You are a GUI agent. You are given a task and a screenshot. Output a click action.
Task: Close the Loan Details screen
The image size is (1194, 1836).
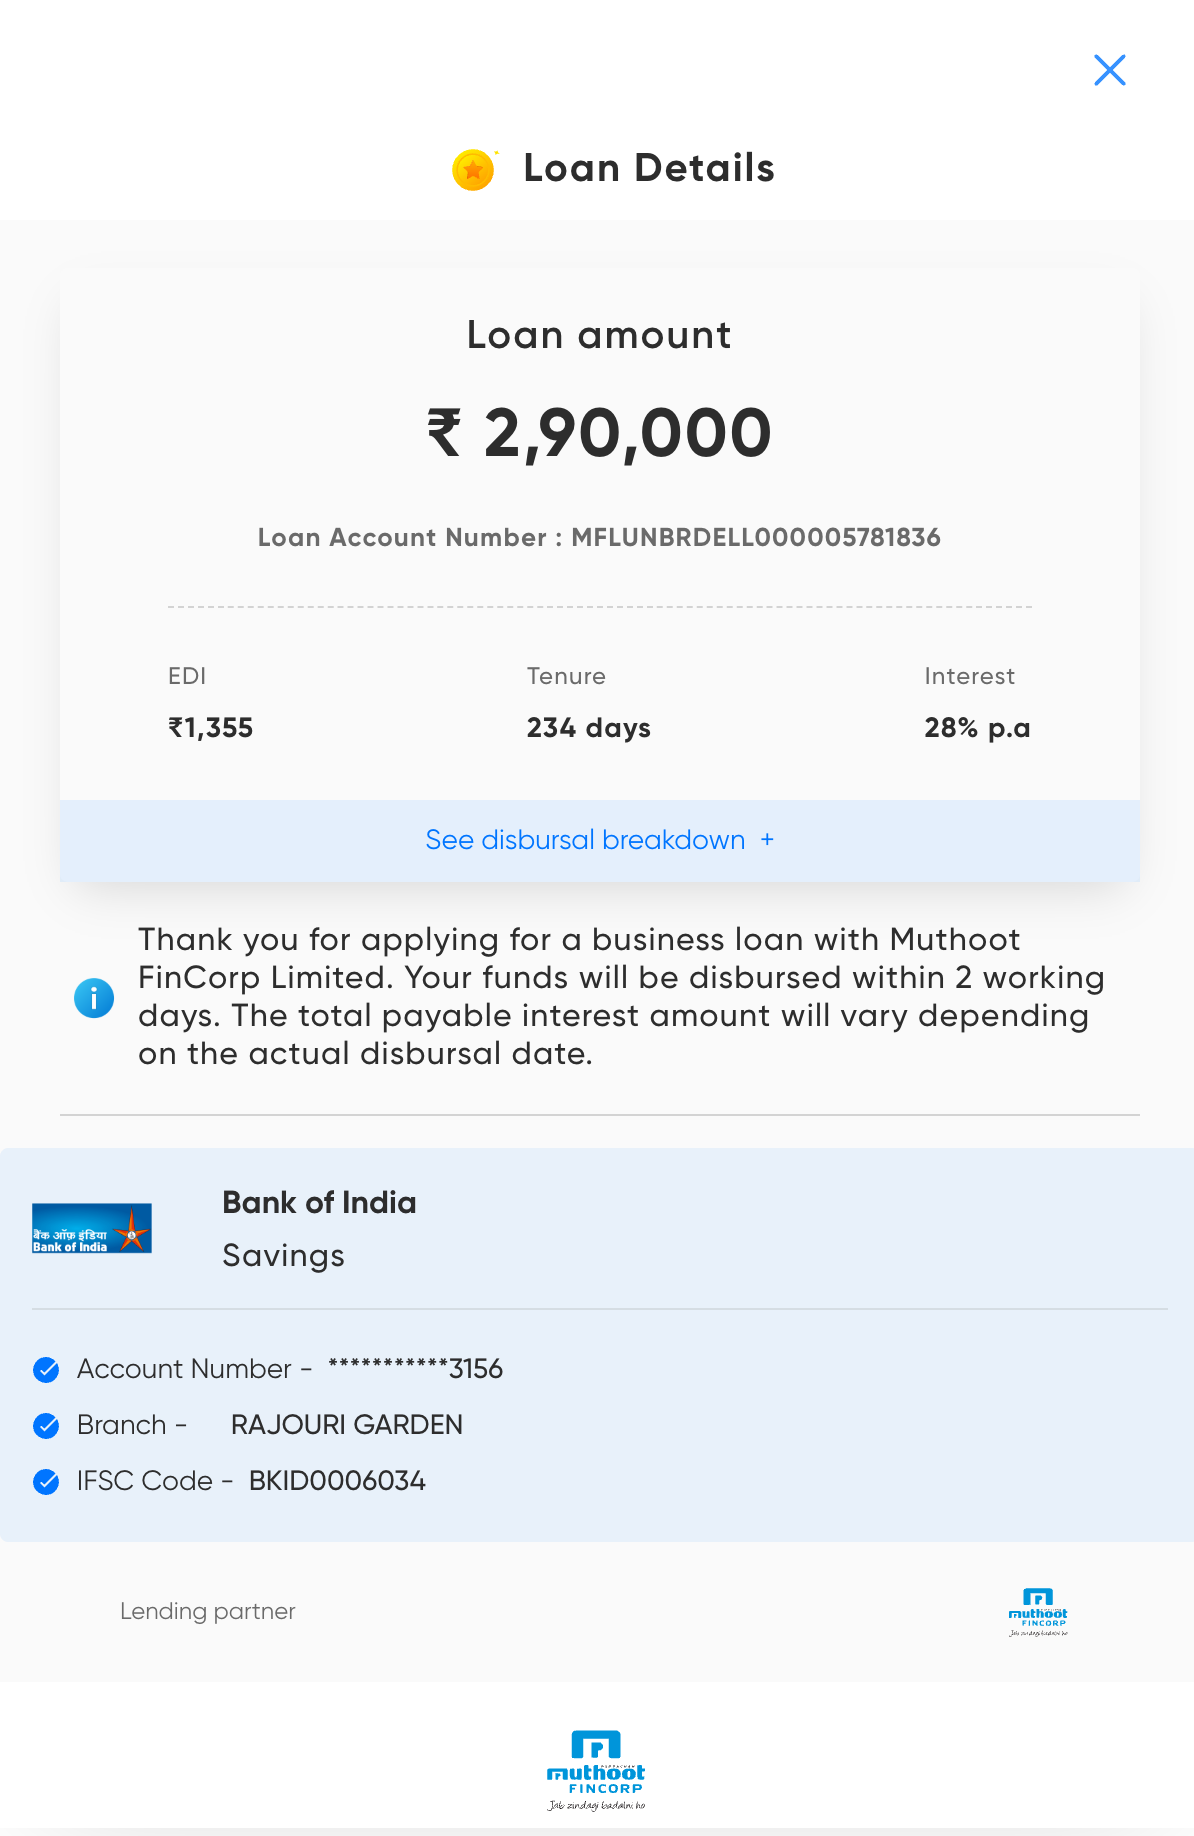pyautogui.click(x=1110, y=70)
